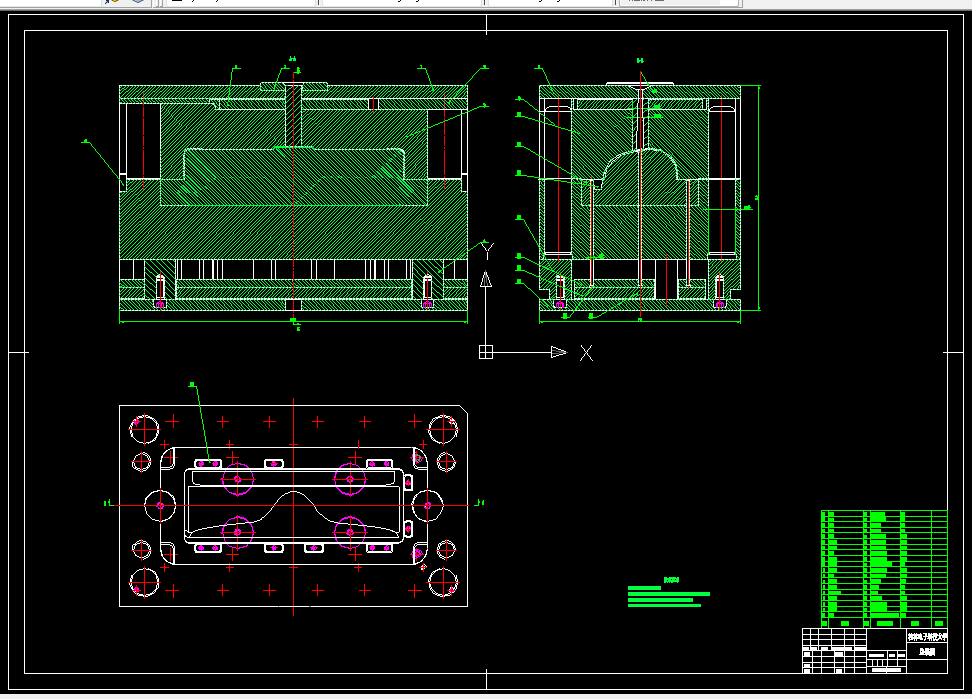Select the green parts list table
972x699 pixels.
[x=884, y=569]
